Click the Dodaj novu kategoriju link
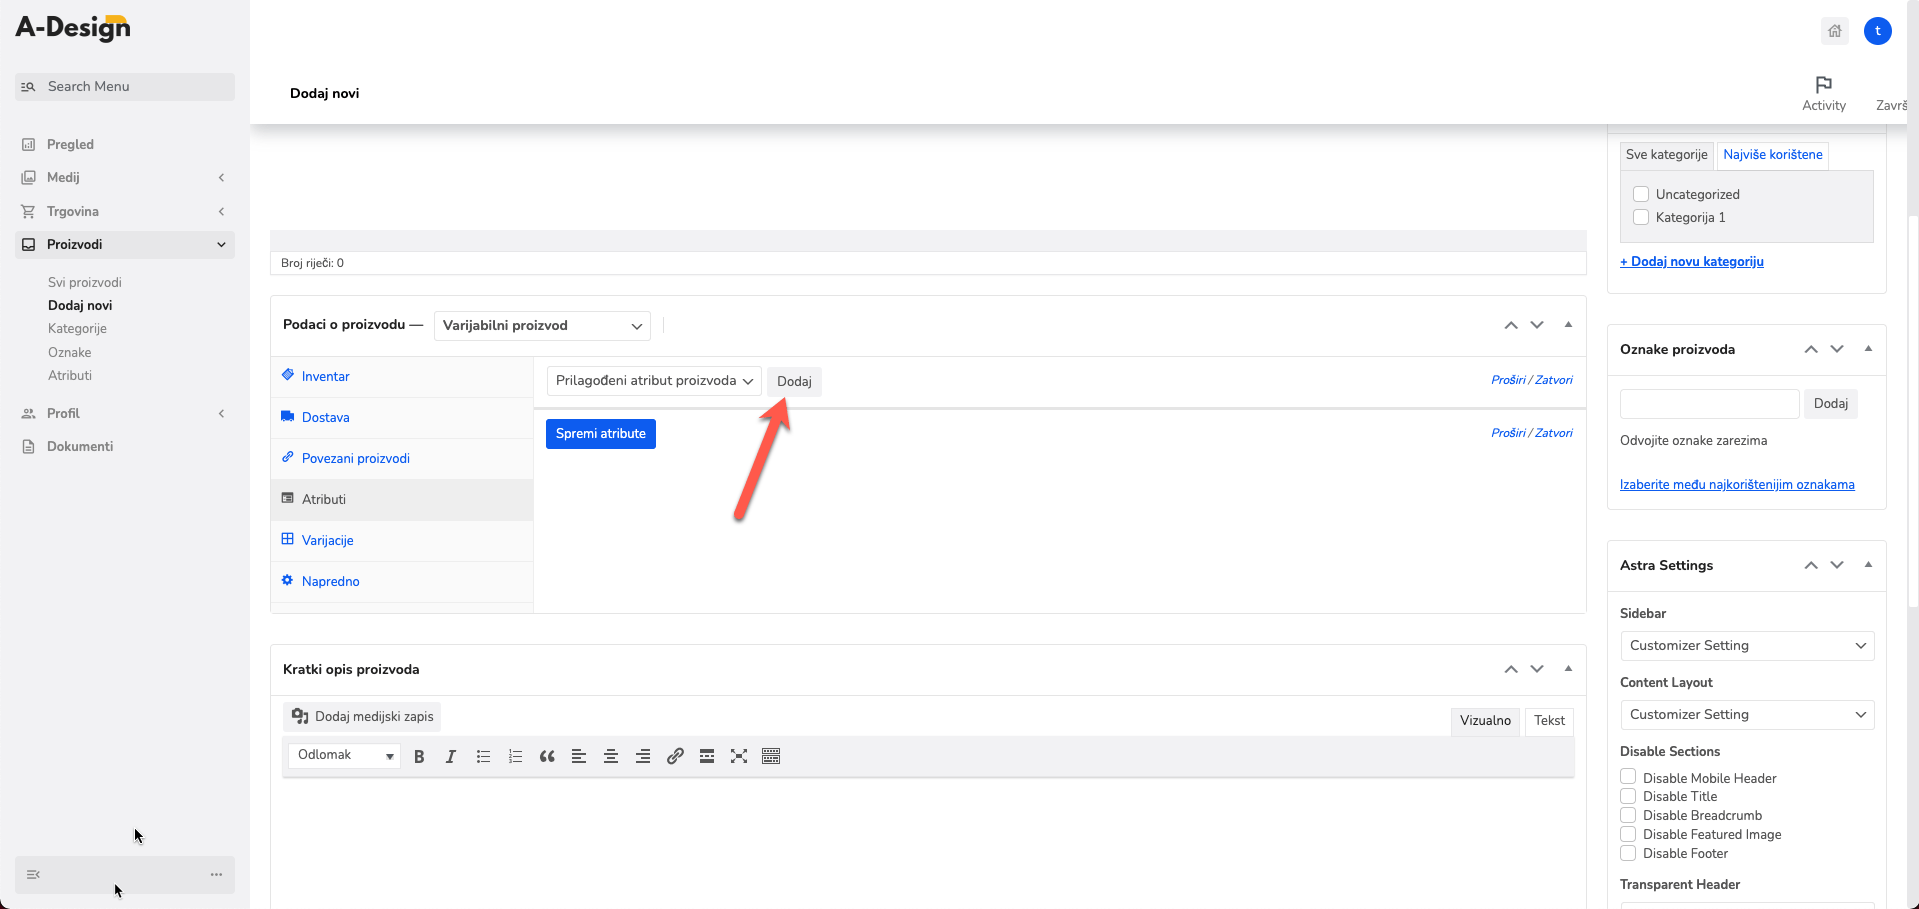This screenshot has height=909, width=1919. click(x=1692, y=262)
